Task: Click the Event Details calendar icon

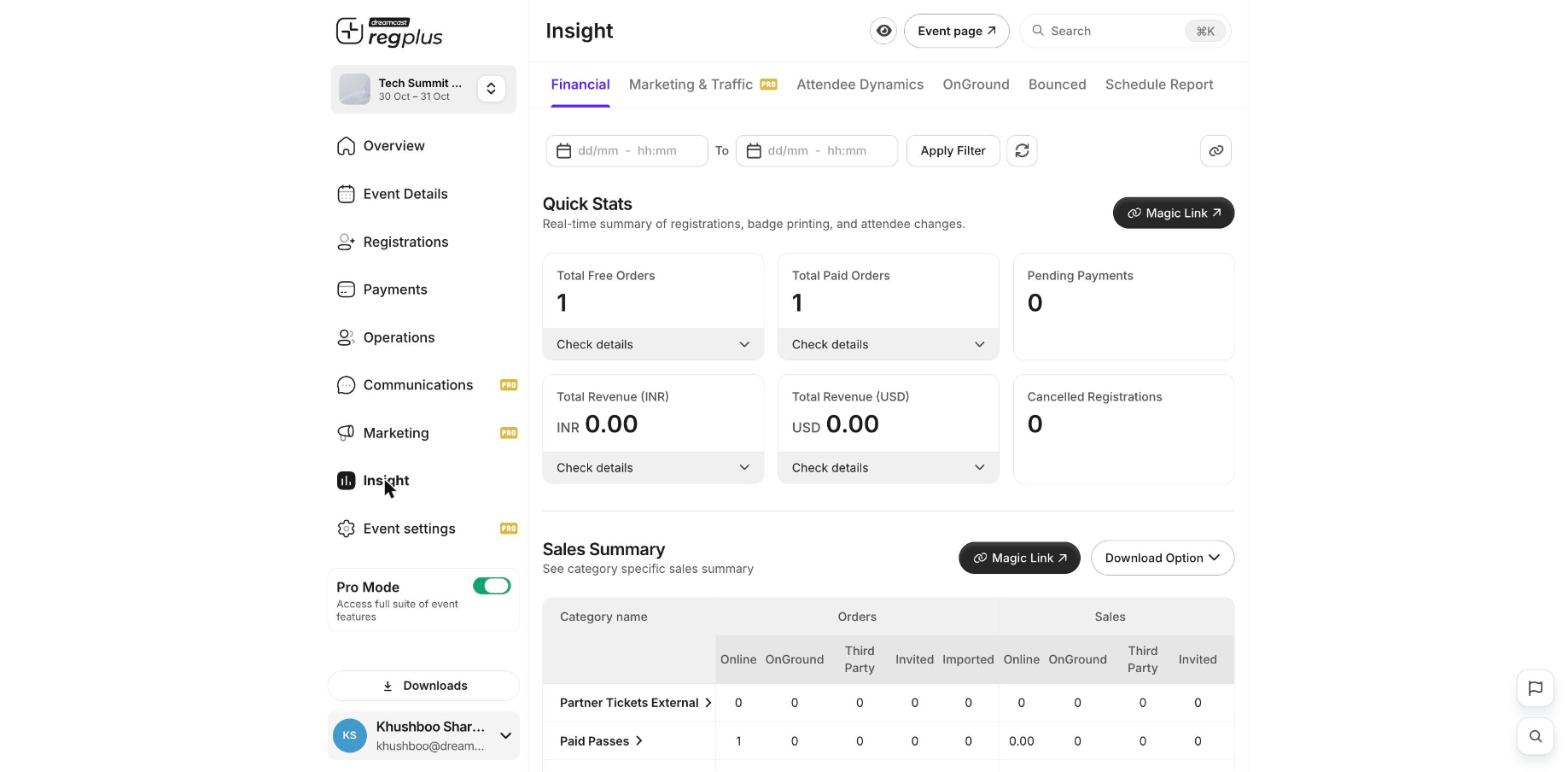Action: pos(346,194)
